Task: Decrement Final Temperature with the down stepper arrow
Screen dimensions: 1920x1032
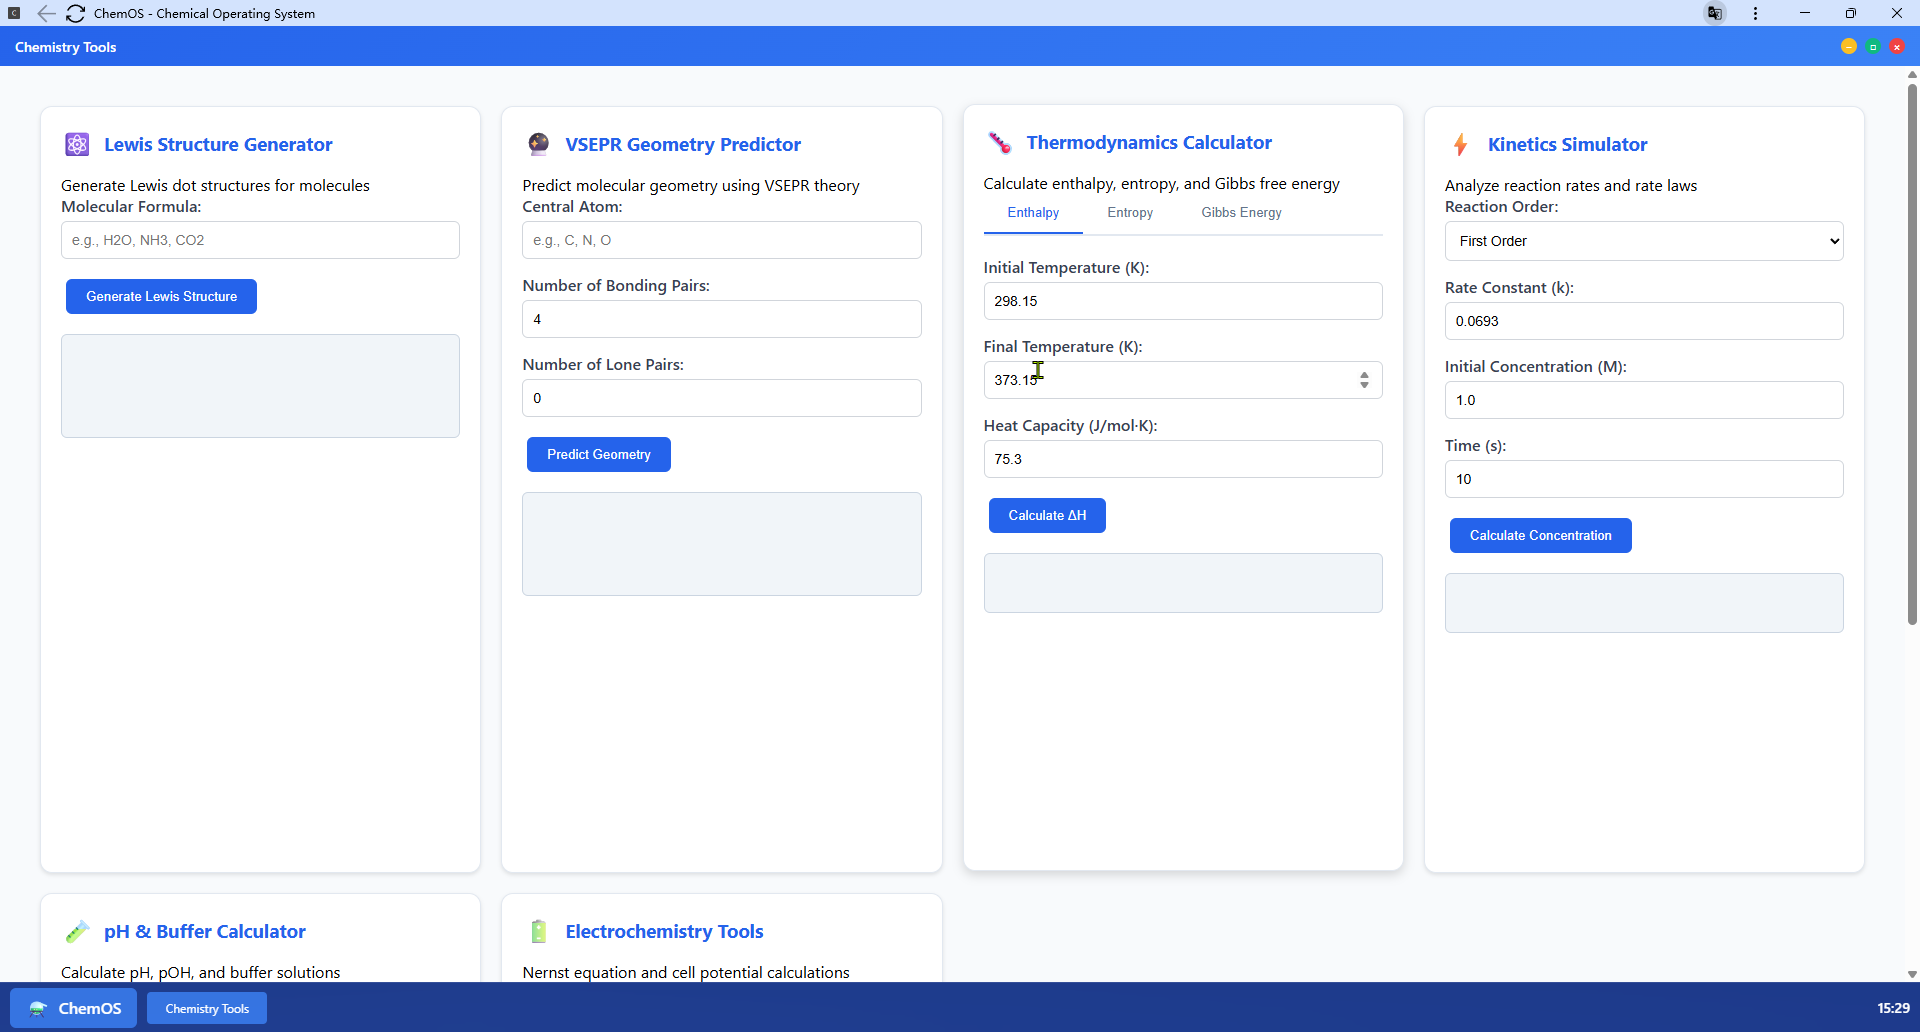Action: click(x=1364, y=385)
